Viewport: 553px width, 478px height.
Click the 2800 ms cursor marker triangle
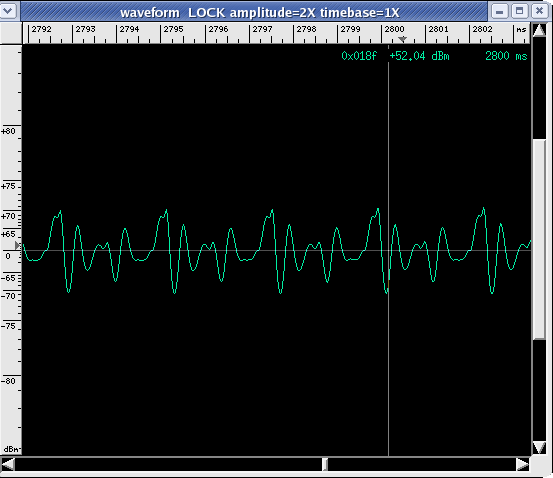[402, 39]
